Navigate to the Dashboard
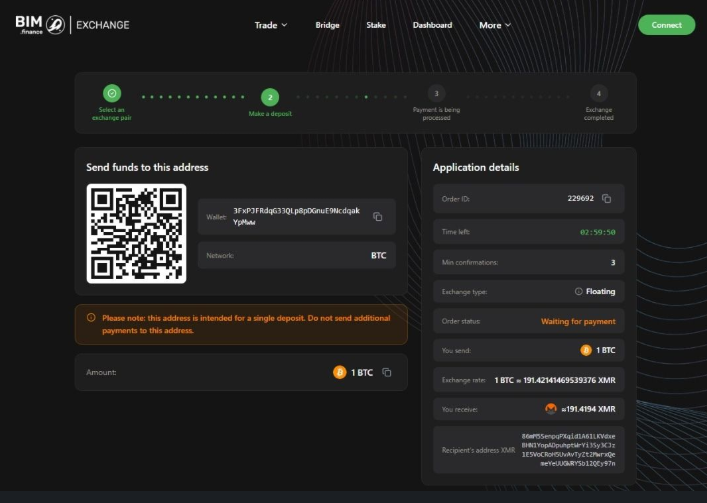 432,25
